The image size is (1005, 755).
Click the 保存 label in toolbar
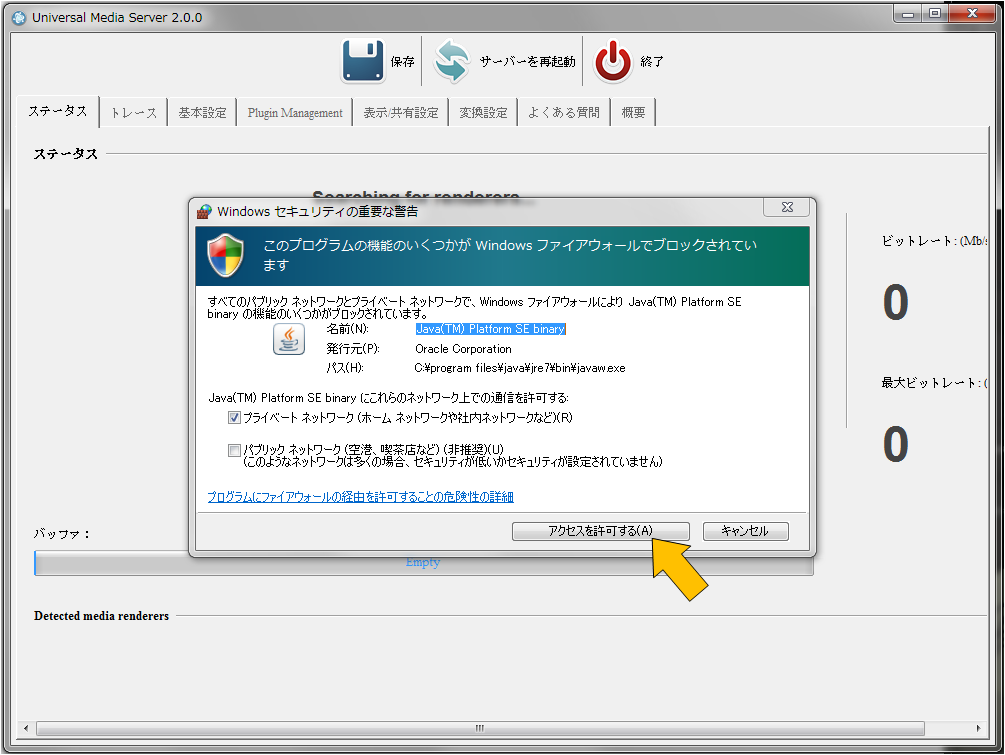(x=403, y=62)
